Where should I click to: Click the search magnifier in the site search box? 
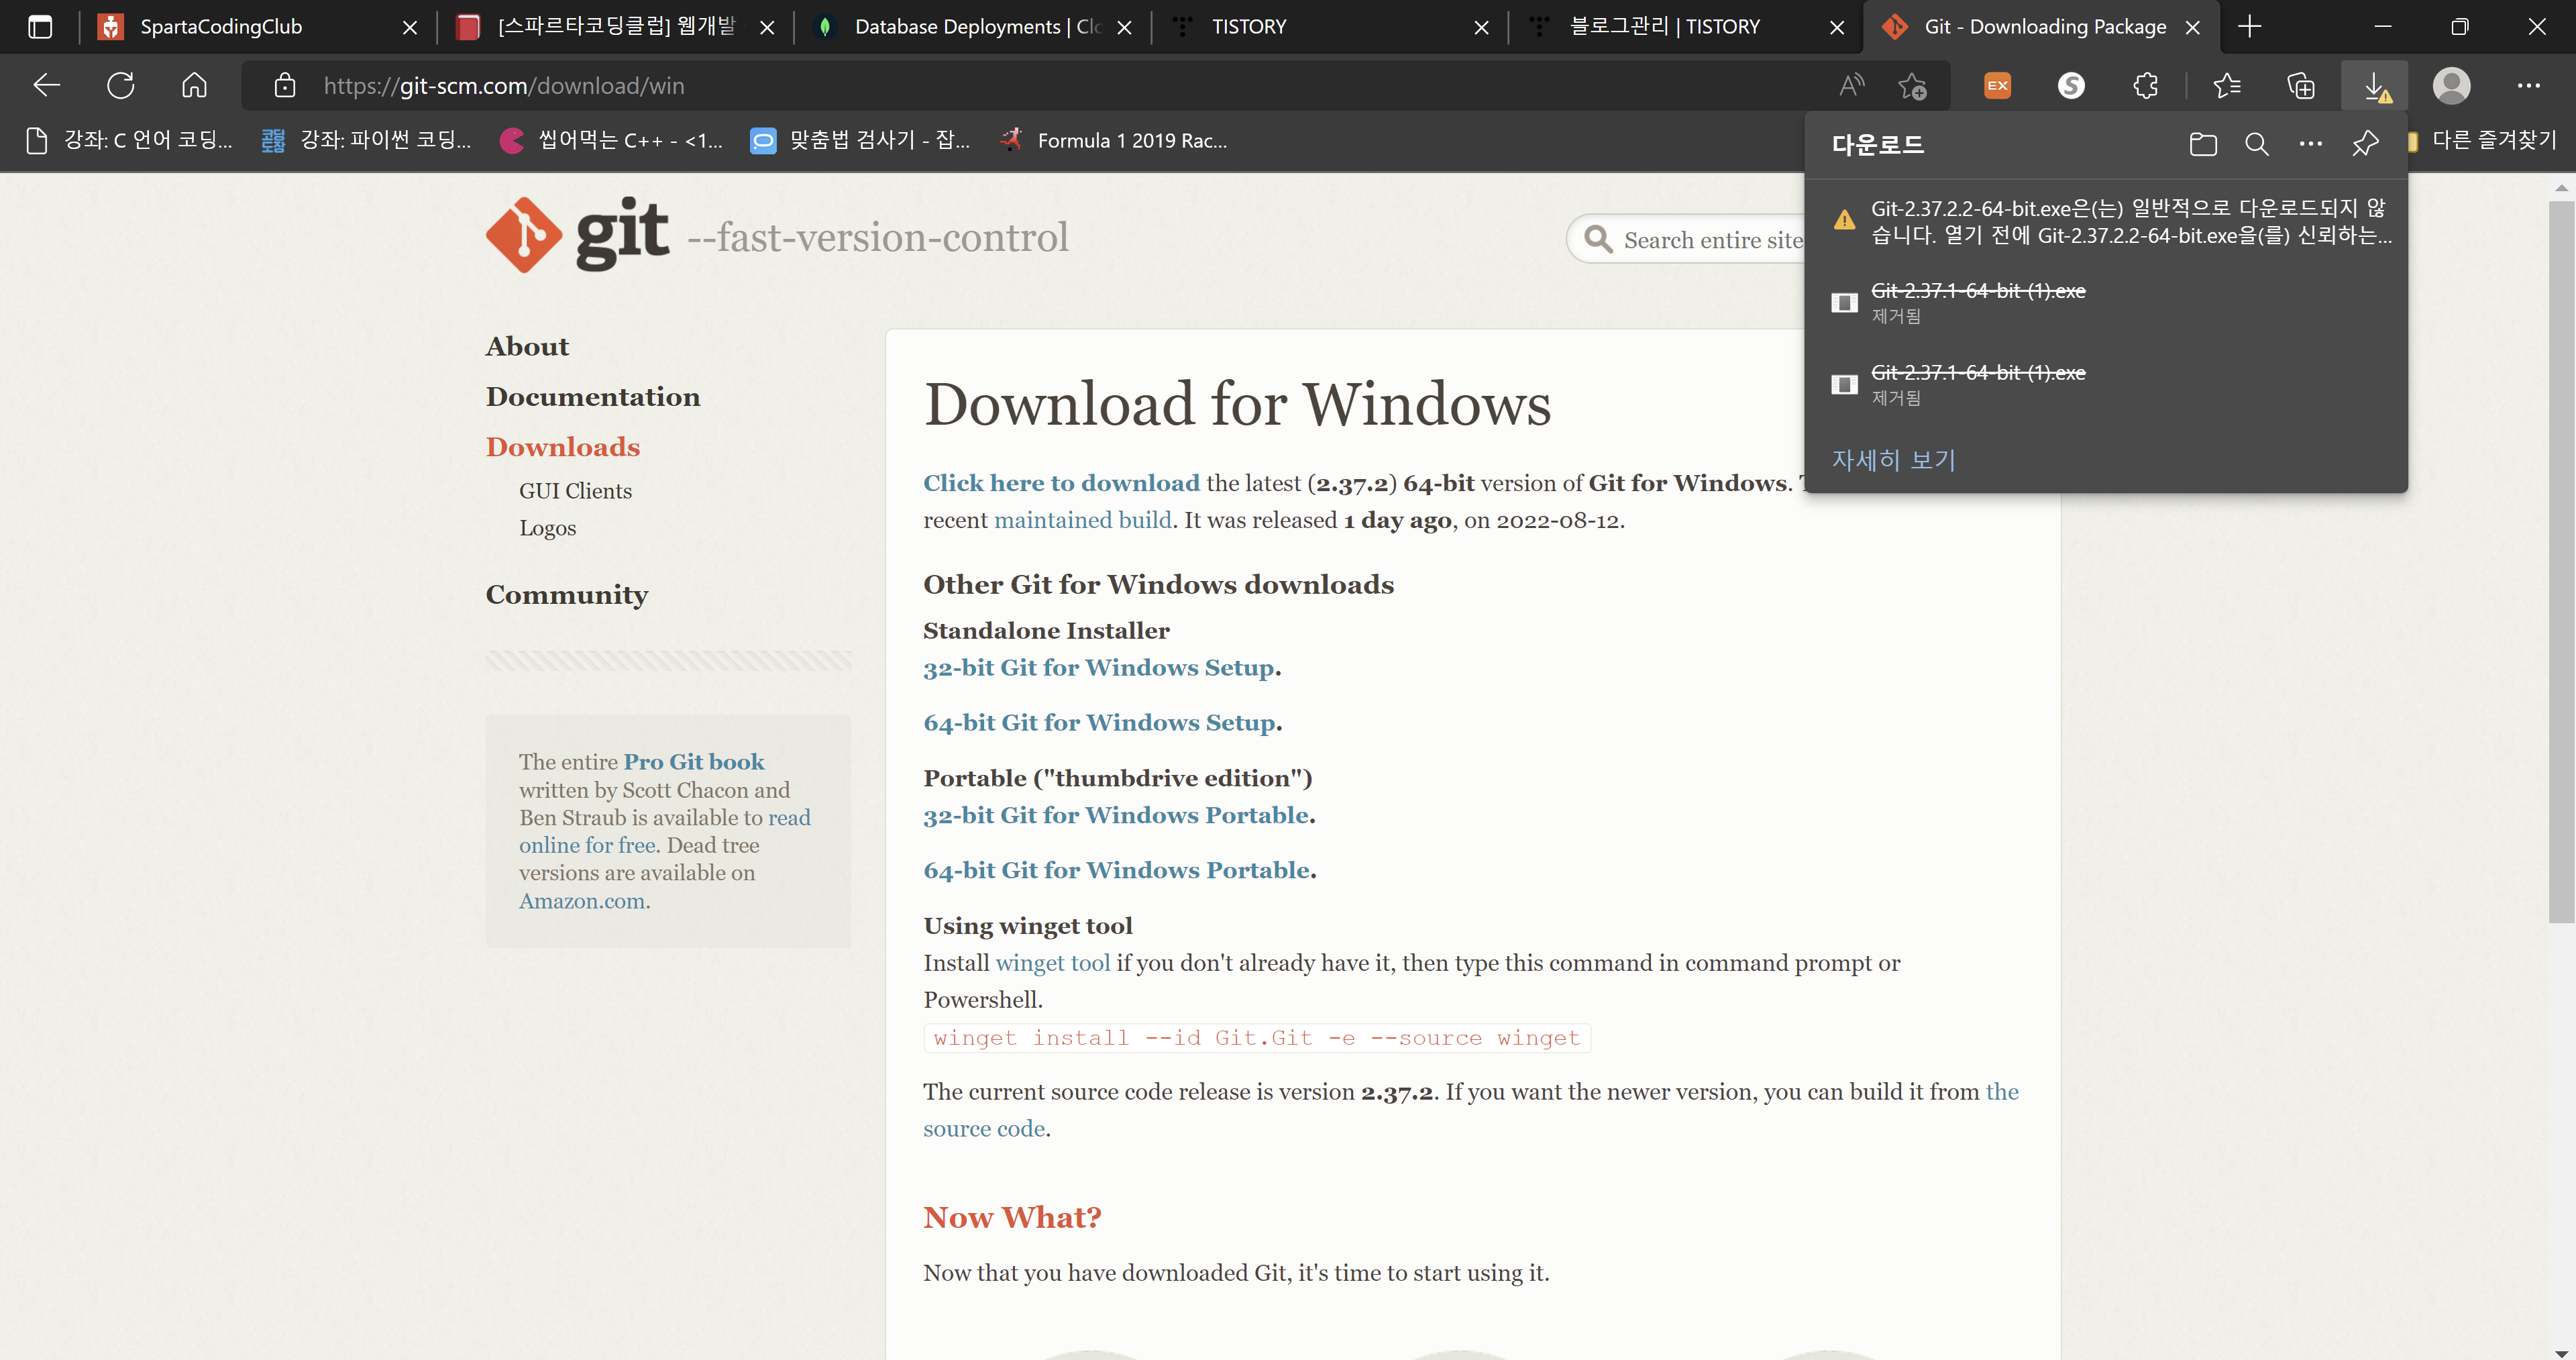coord(1598,240)
